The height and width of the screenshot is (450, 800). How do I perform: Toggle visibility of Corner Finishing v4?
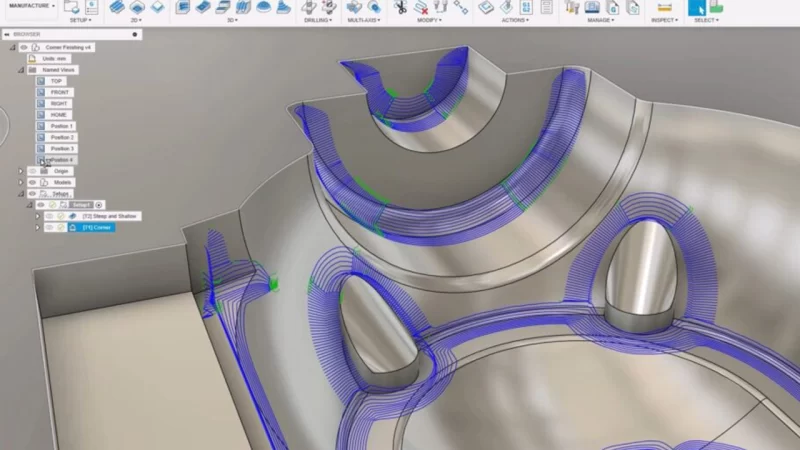pos(24,47)
